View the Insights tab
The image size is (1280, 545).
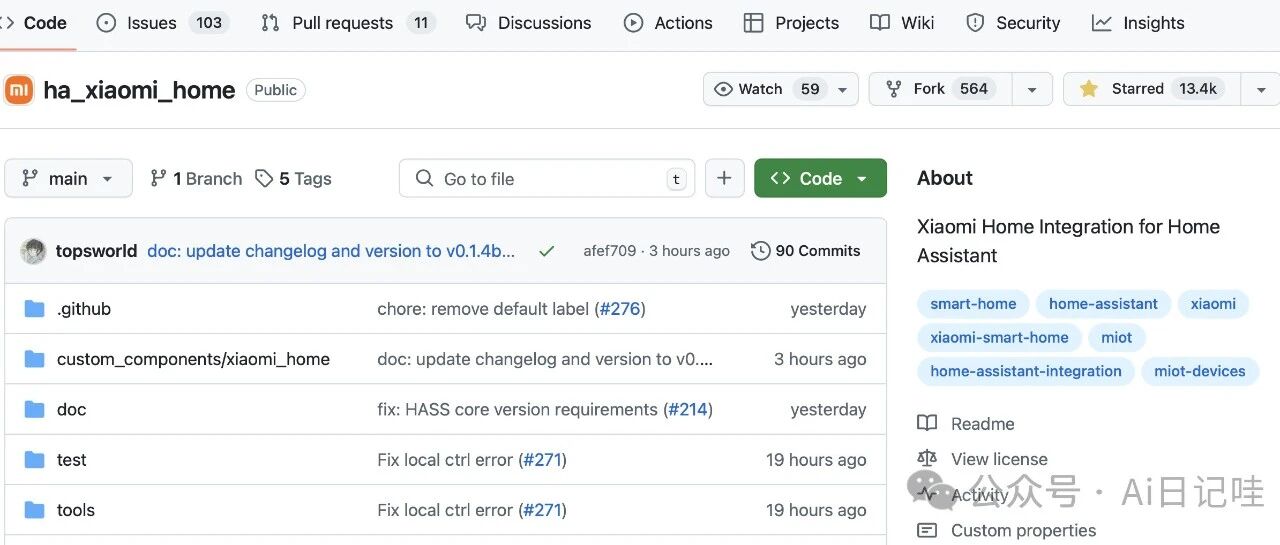click(x=1138, y=23)
